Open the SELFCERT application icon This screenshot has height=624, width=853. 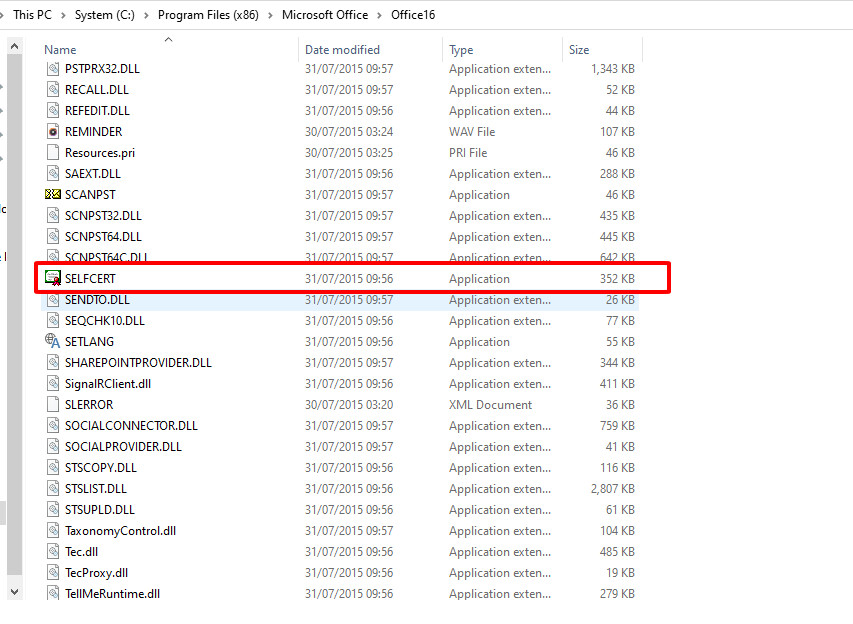(x=53, y=279)
